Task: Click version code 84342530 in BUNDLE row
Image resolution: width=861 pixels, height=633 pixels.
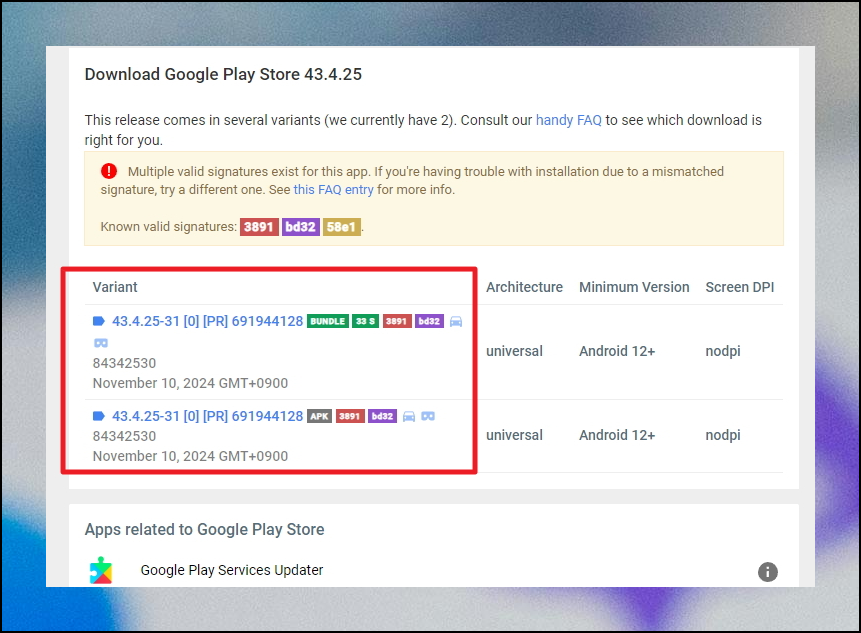Action: point(124,363)
